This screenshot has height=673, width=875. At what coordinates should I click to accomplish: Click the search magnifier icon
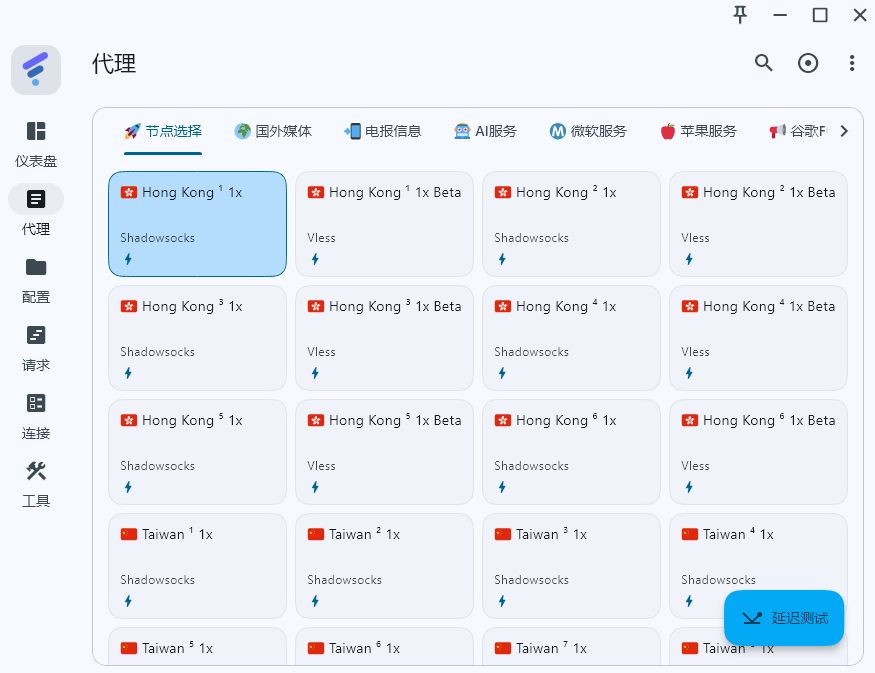point(763,63)
